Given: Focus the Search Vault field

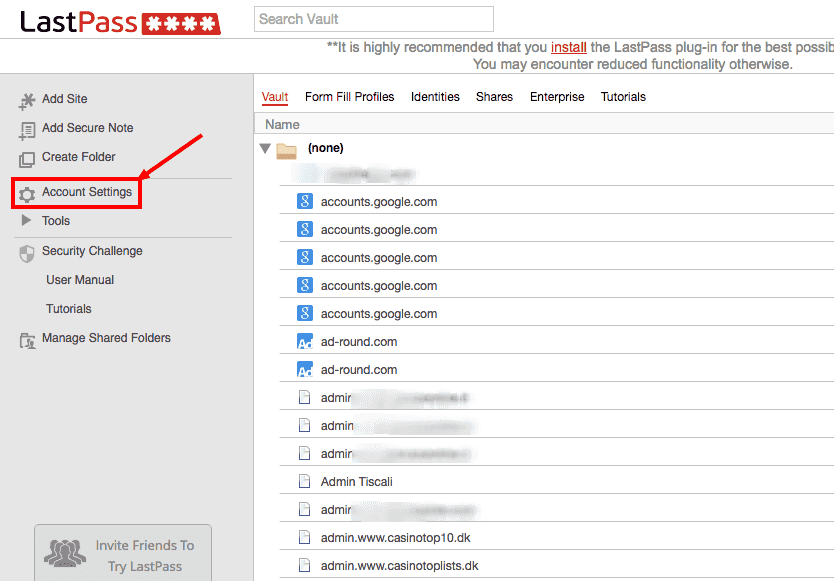Looking at the screenshot, I should [373, 19].
